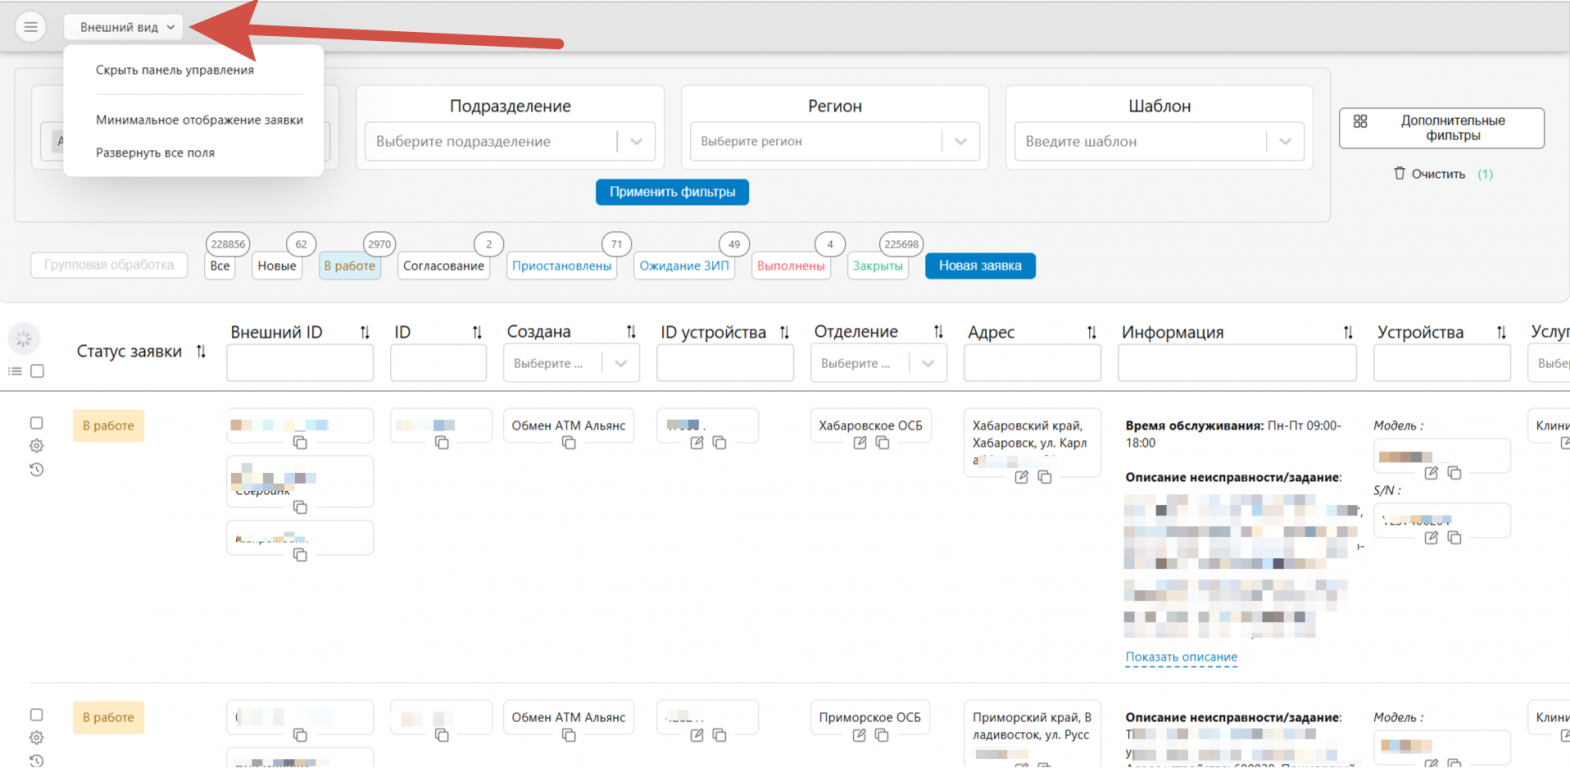Edit the Хабаровское ОСБ department field

860,443
